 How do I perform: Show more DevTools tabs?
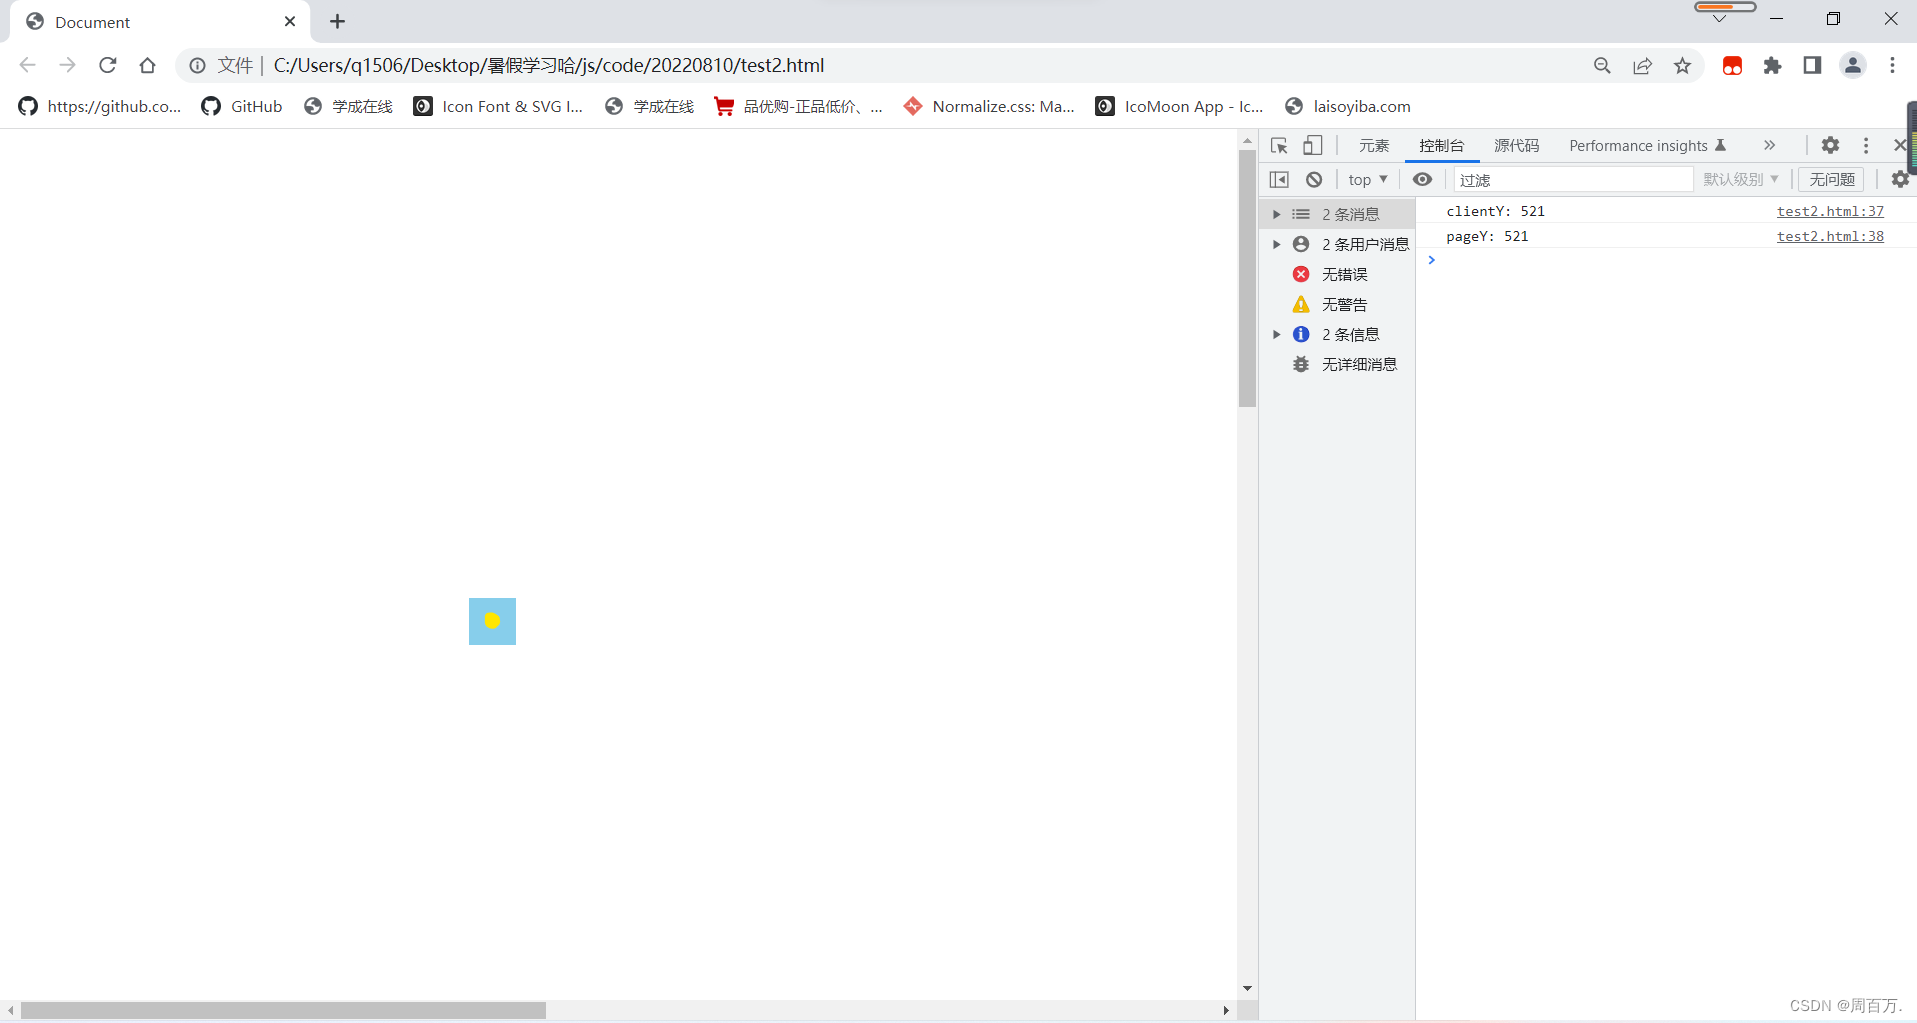(1769, 145)
